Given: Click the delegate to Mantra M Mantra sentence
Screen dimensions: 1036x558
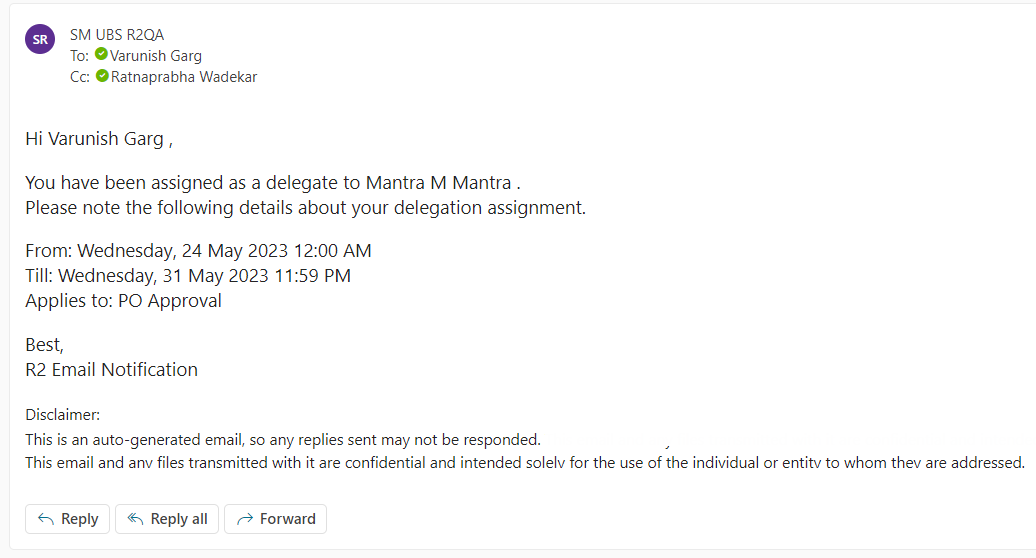Looking at the screenshot, I should [x=273, y=183].
